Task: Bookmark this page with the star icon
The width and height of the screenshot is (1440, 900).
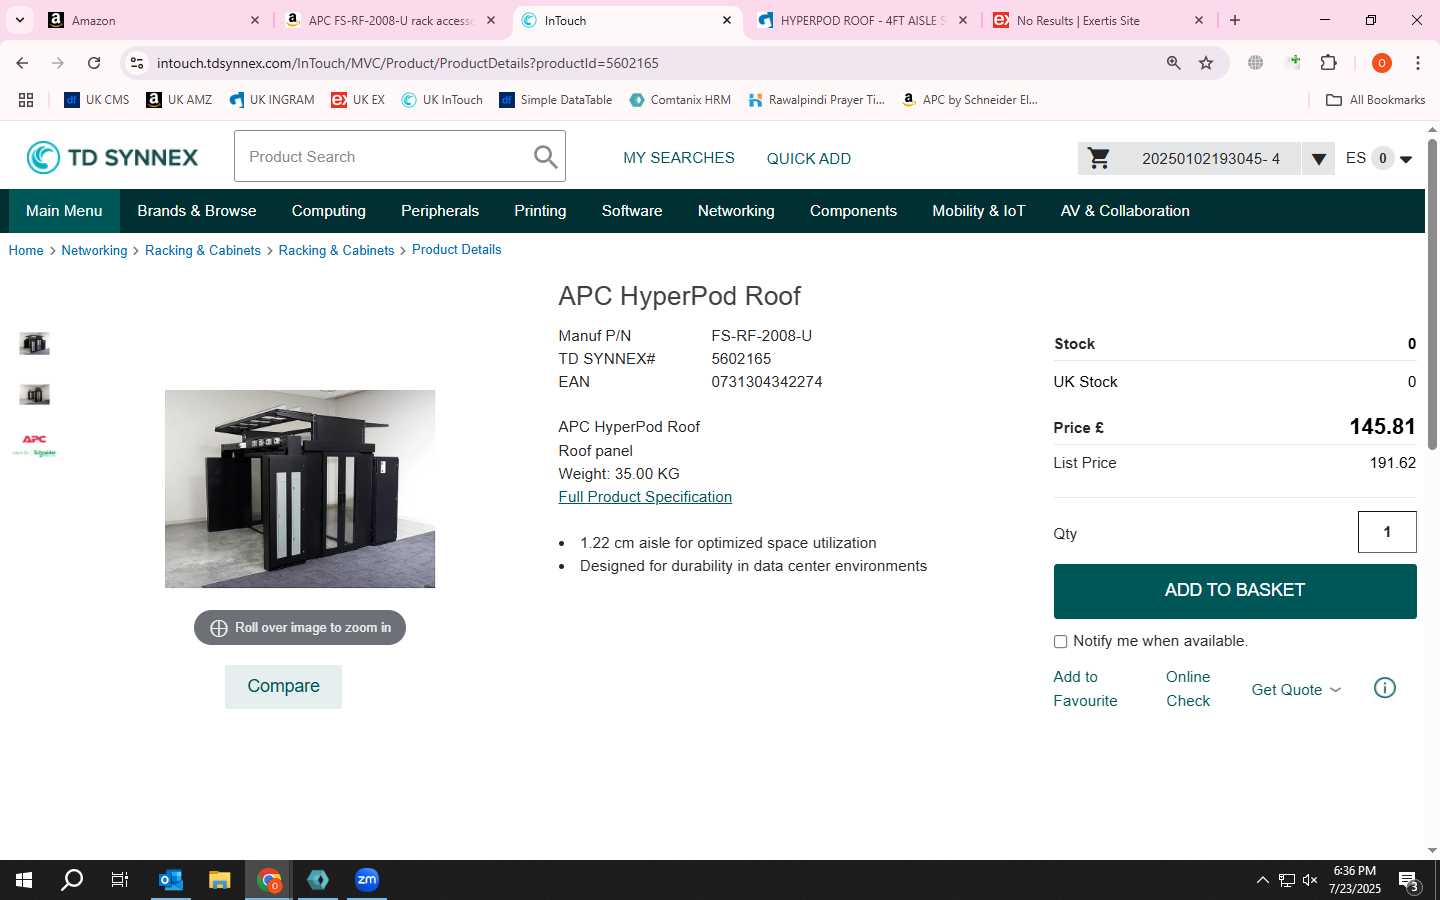Action: coord(1206,63)
